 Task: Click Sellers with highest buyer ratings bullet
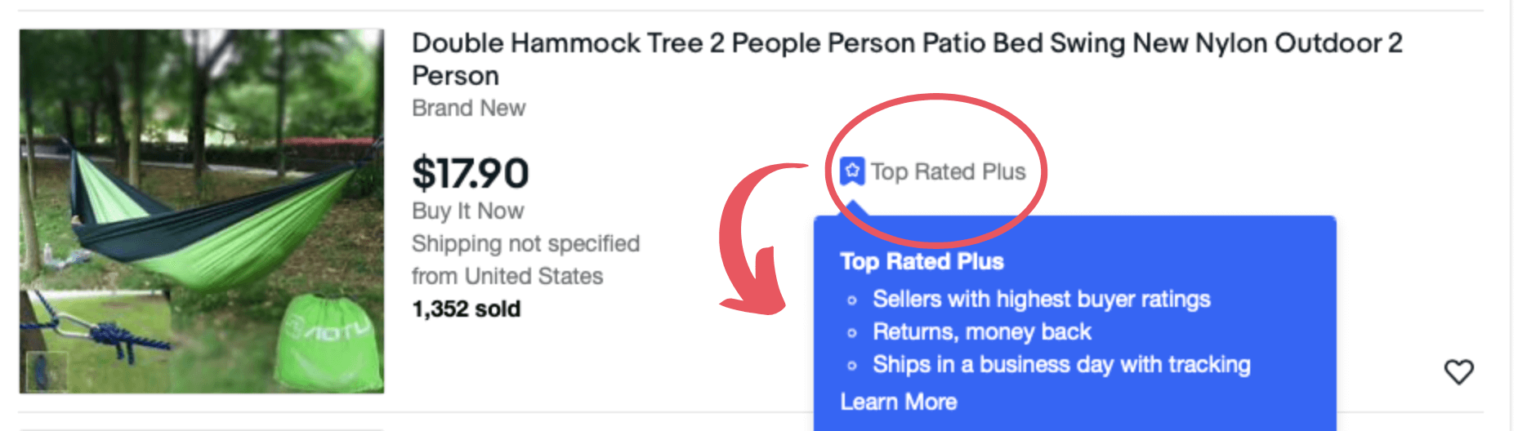click(x=1041, y=299)
